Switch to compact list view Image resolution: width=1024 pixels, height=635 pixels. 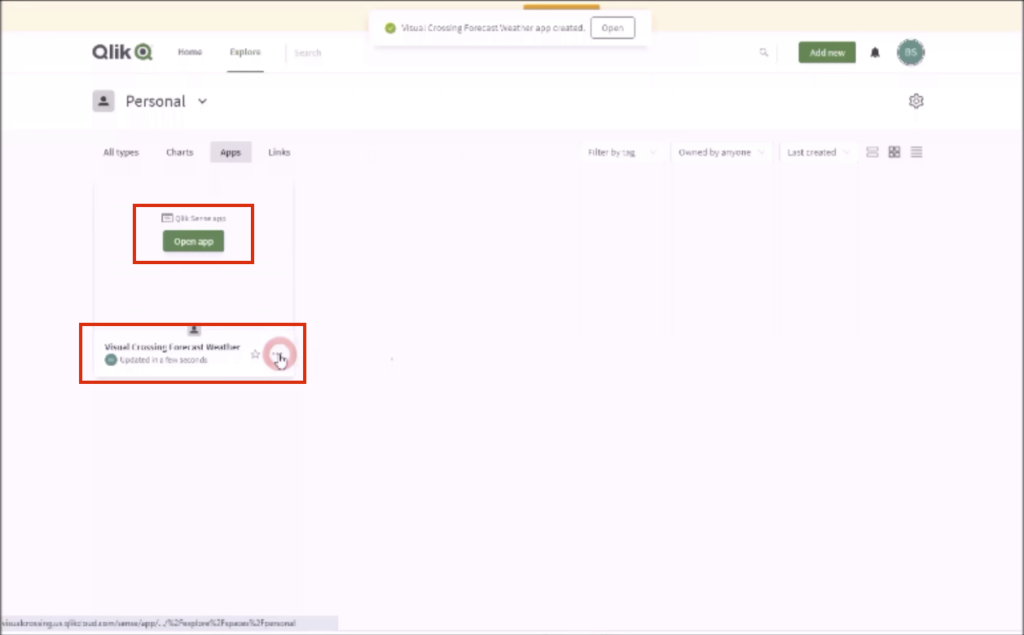point(916,152)
